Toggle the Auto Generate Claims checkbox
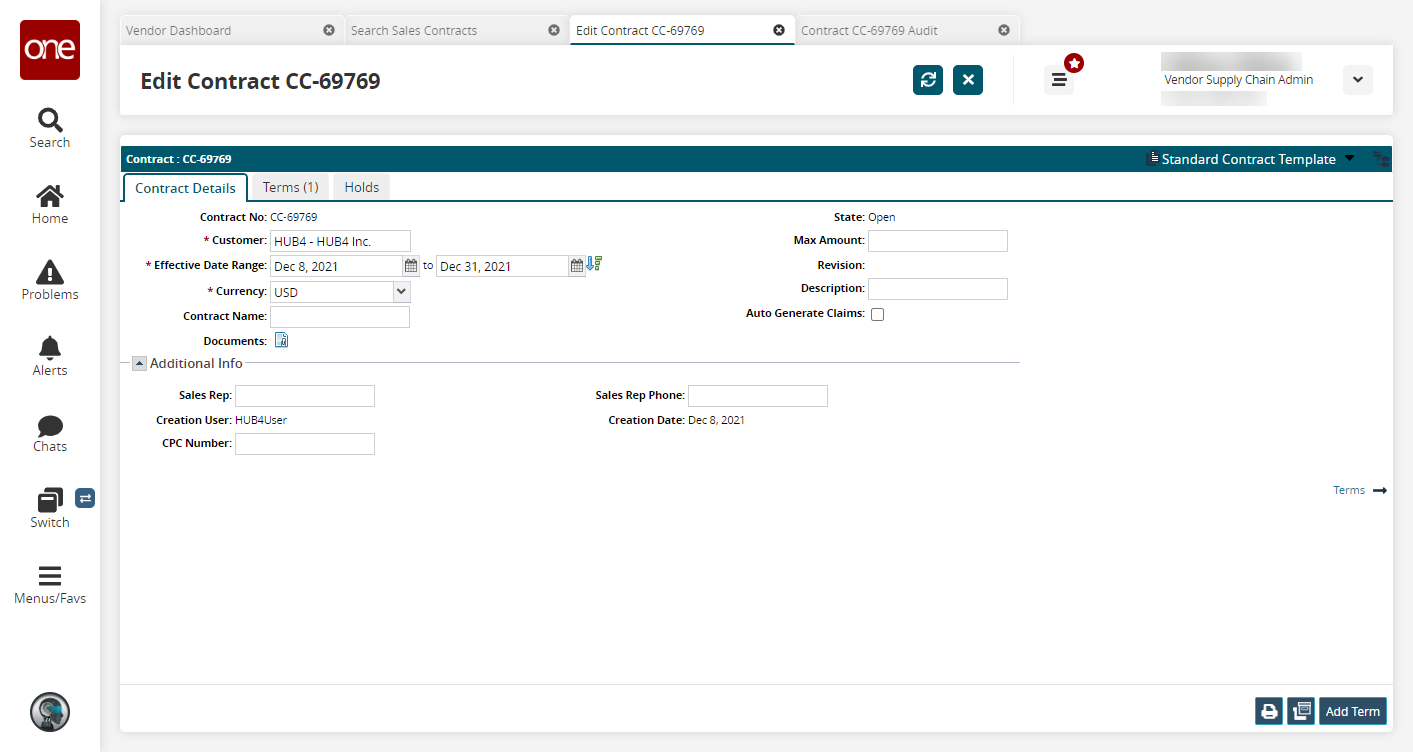The image size is (1413, 752). tap(878, 314)
